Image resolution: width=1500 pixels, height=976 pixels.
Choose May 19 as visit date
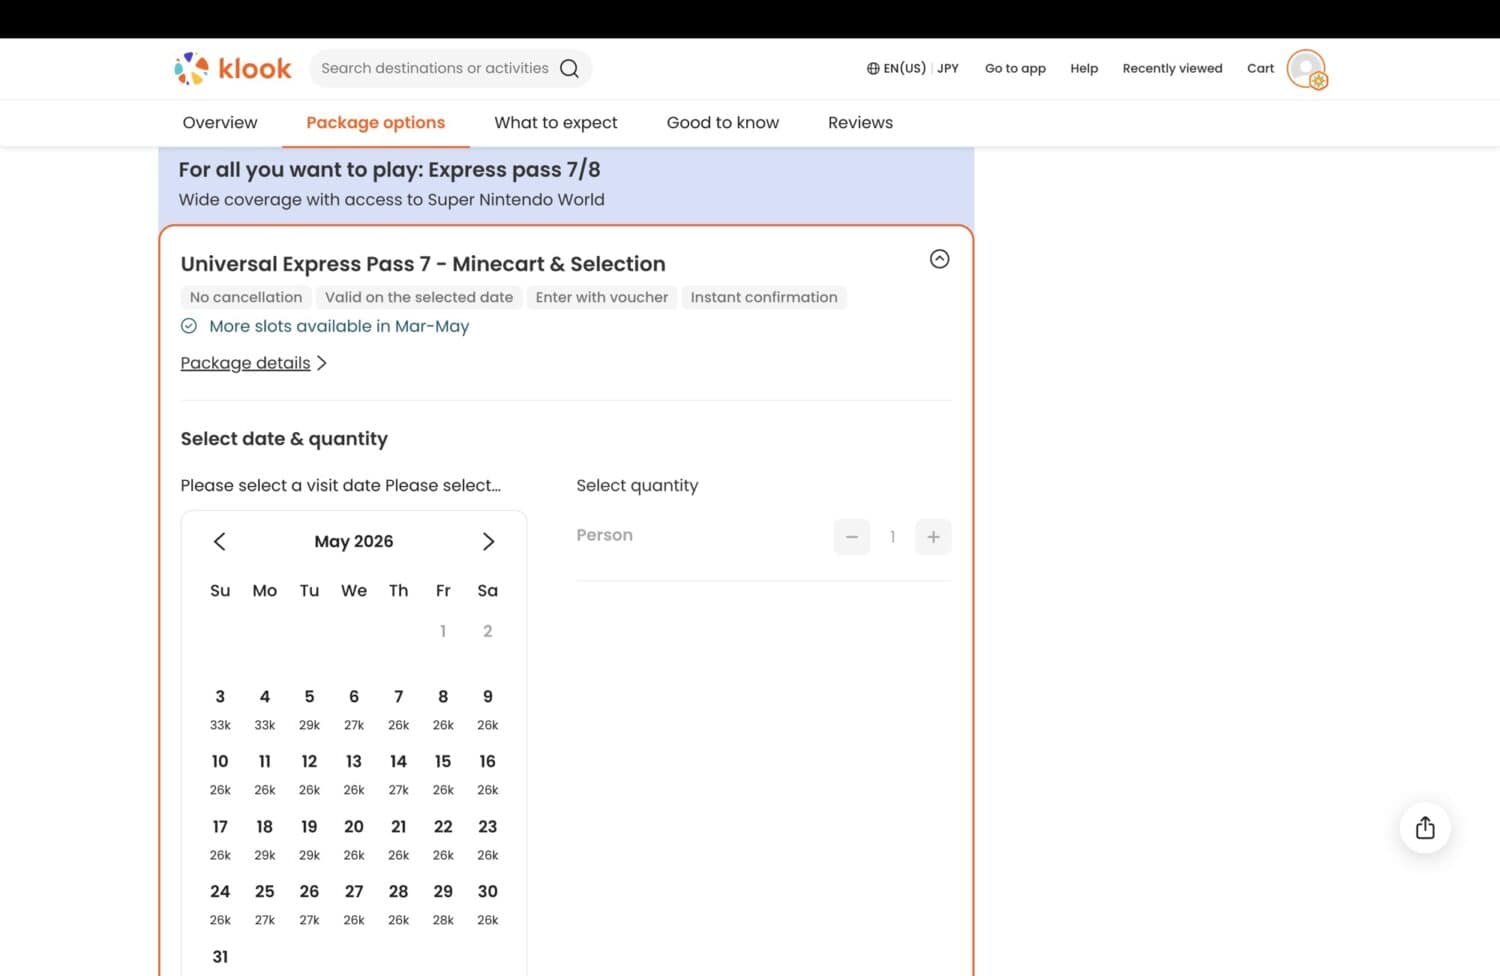[309, 839]
